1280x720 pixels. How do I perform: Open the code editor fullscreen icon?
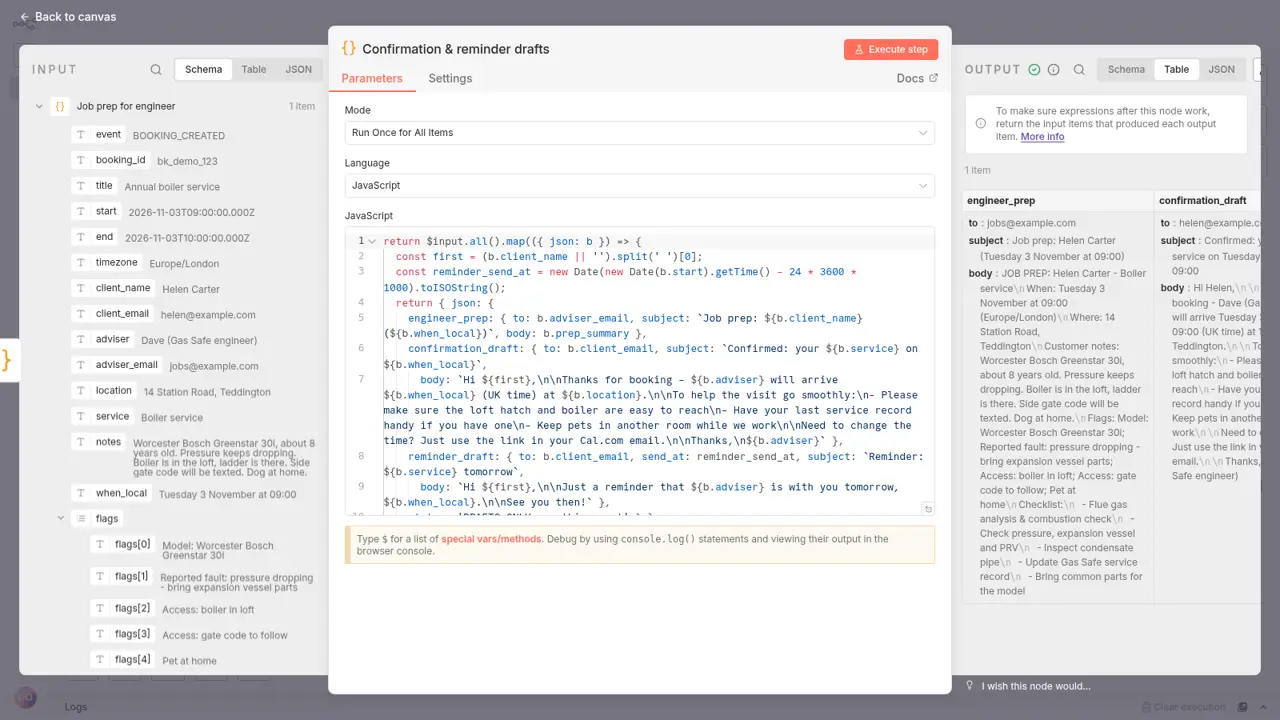[928, 509]
